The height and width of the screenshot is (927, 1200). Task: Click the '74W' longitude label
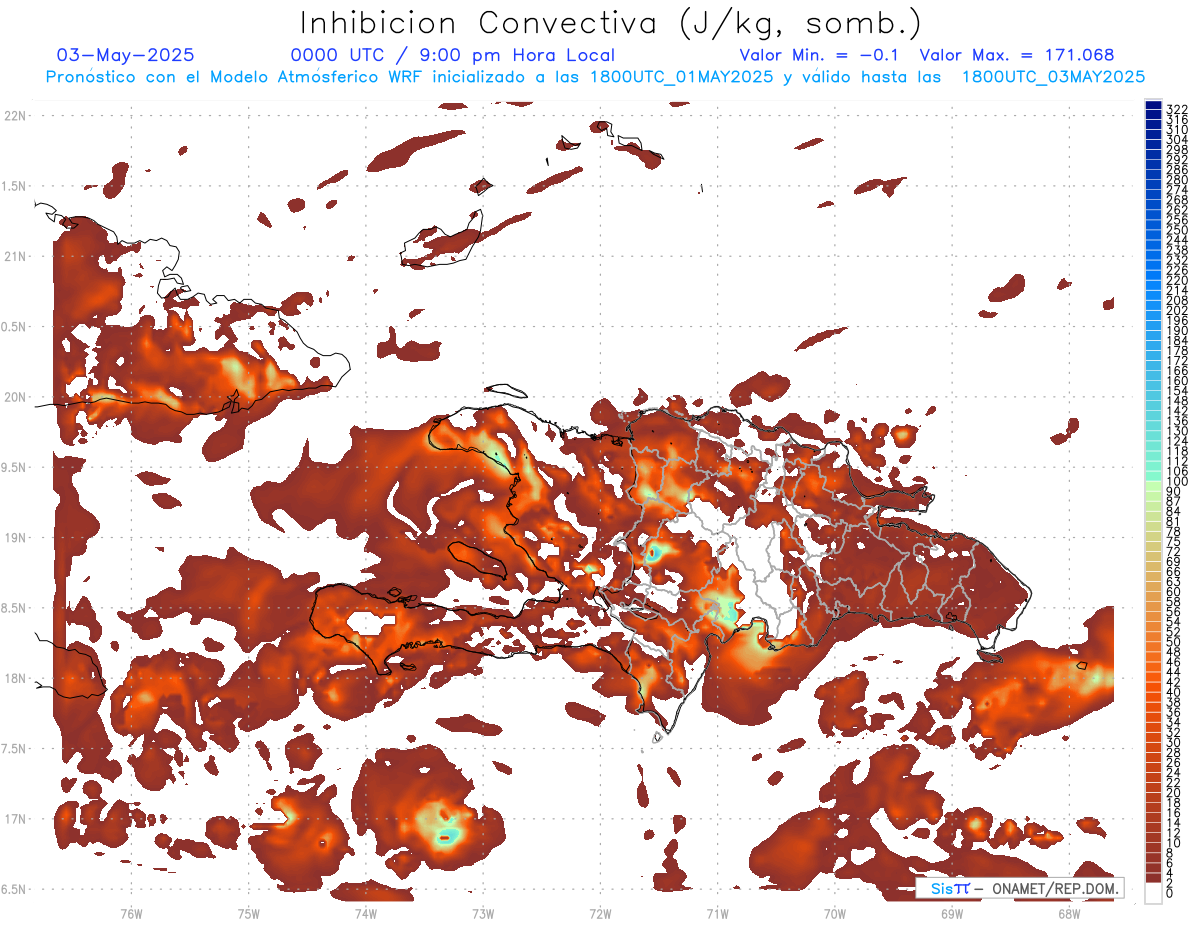[366, 912]
